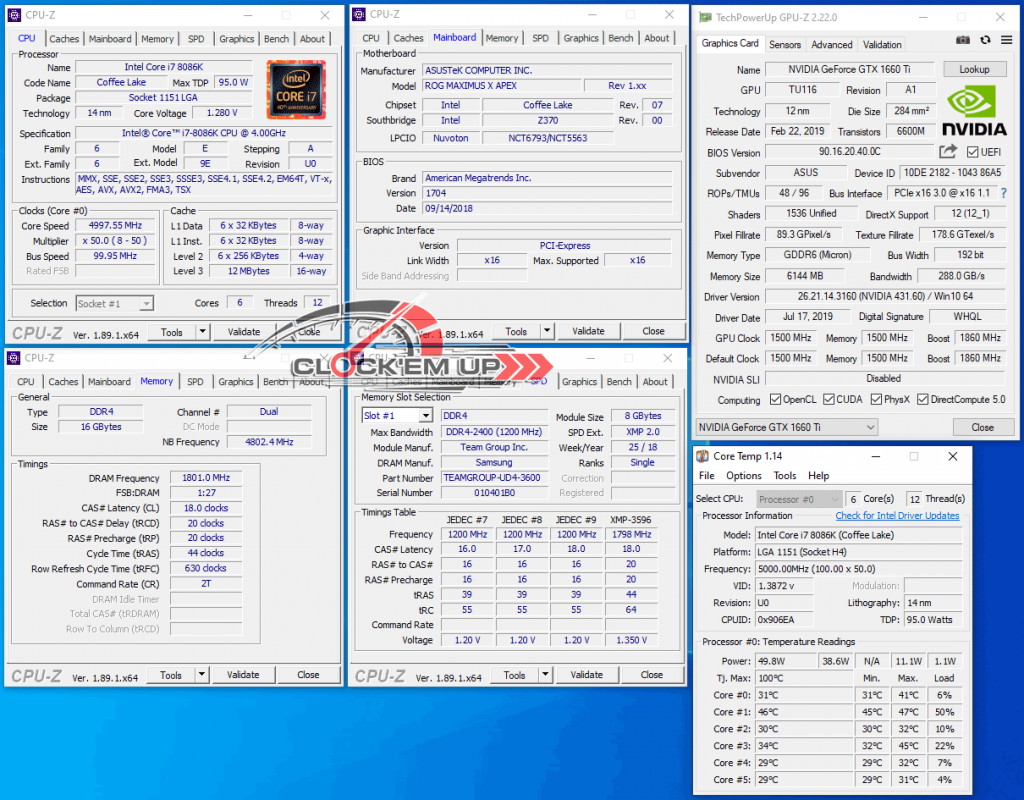Viewport: 1024px width, 800px height.
Task: Switch to the Sensors tab in GPU-Z
Action: (x=785, y=44)
